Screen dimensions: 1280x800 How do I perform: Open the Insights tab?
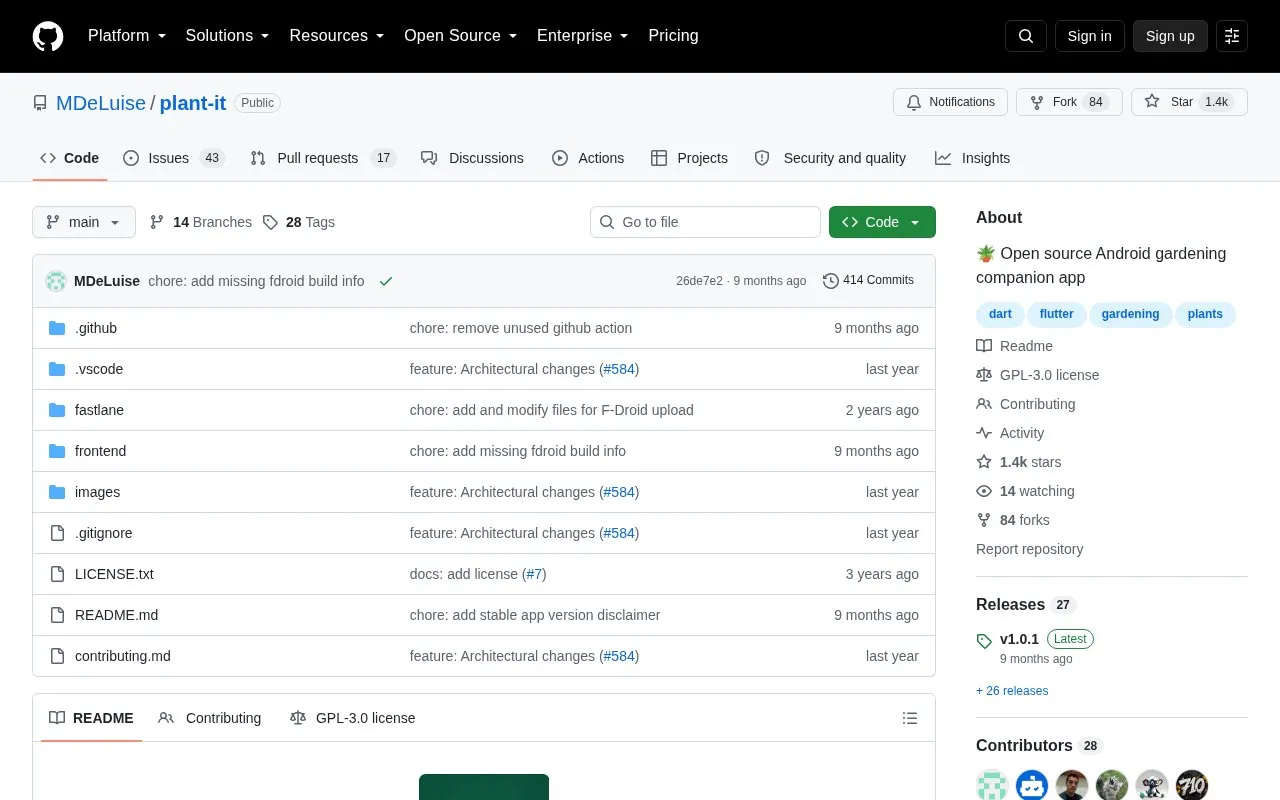[x=973, y=158]
